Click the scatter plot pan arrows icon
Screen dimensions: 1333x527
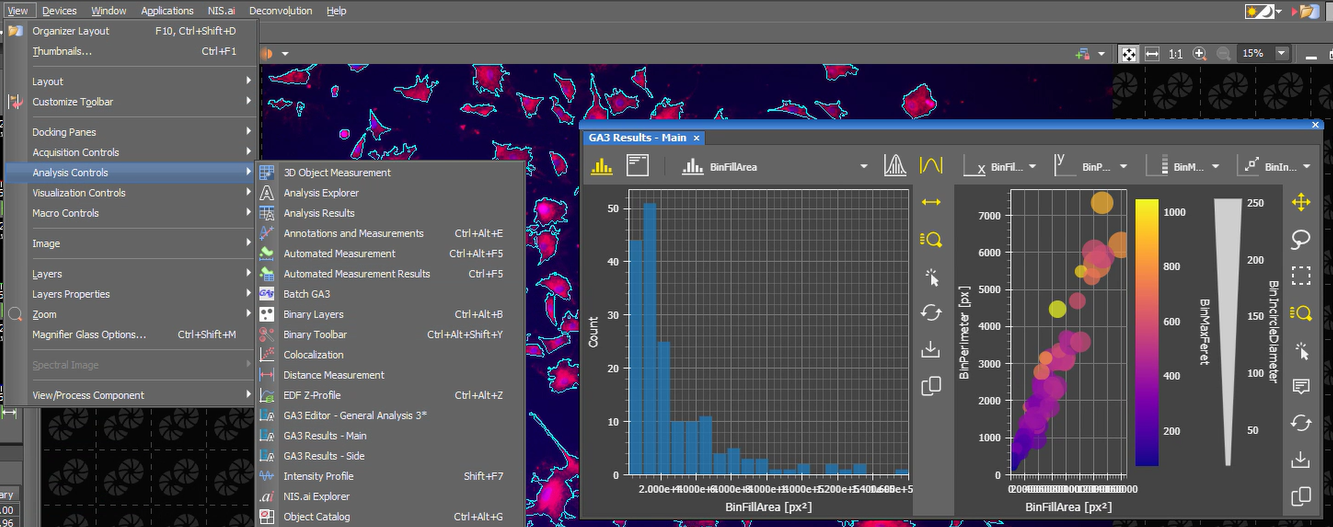click(x=1301, y=202)
